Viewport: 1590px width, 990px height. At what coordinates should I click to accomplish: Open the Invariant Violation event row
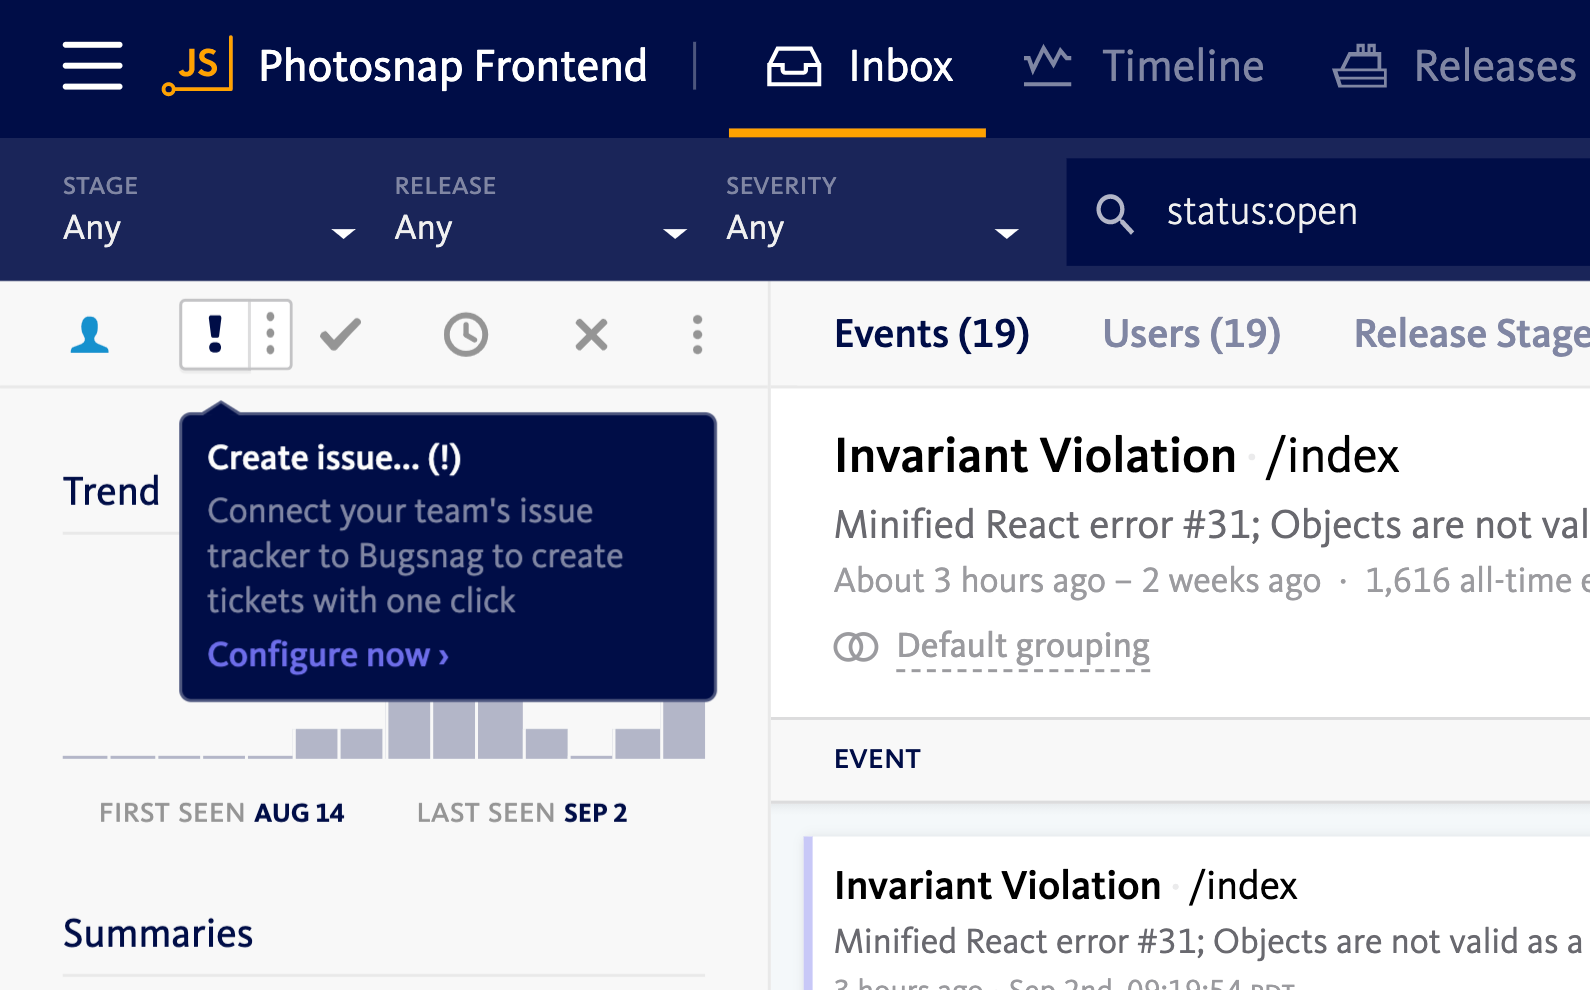(1197, 912)
